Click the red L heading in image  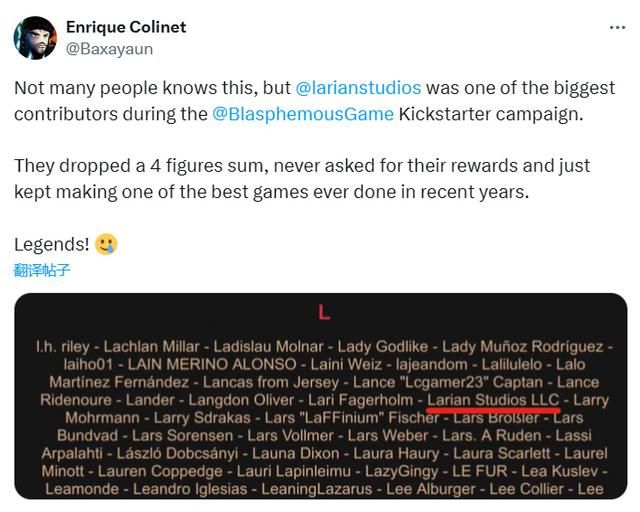point(323,313)
